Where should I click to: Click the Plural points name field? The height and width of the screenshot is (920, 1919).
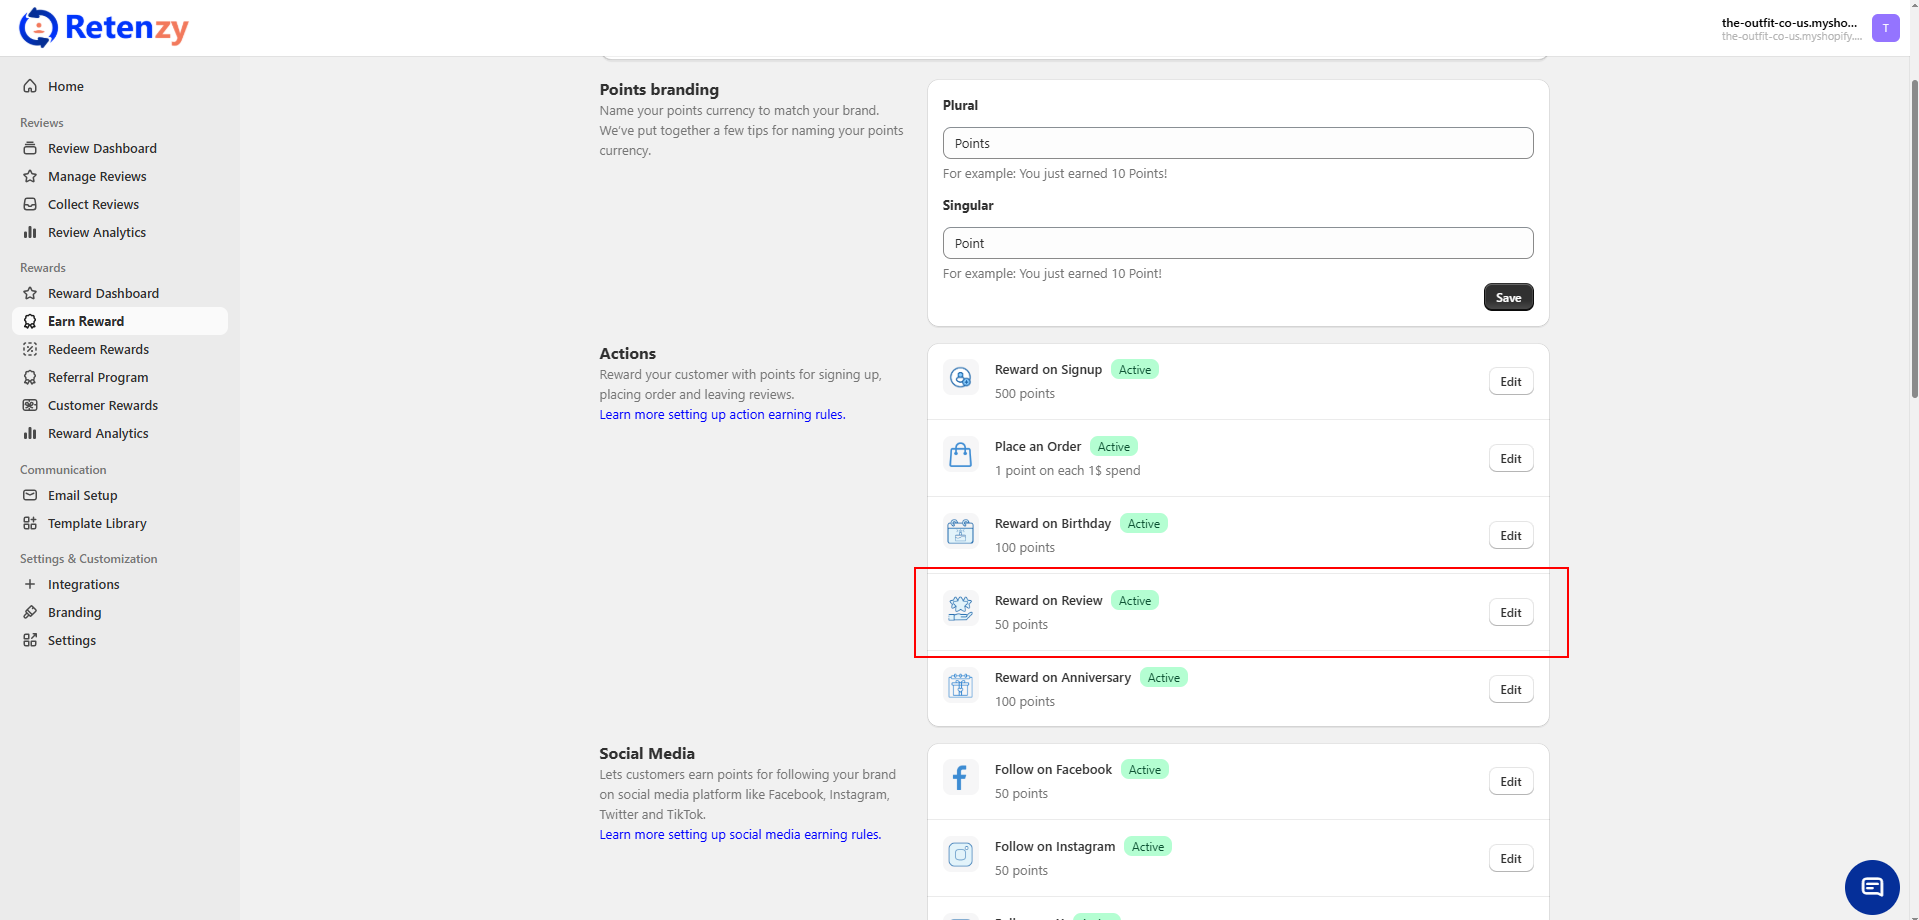[1237, 144]
